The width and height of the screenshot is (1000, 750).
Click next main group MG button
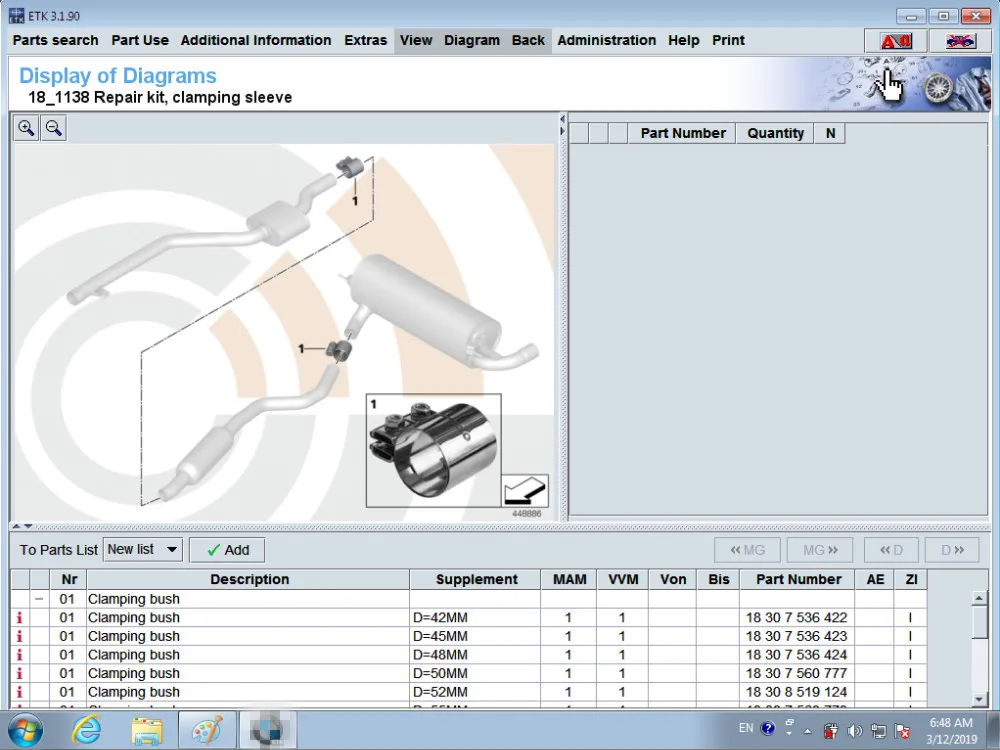coord(820,550)
